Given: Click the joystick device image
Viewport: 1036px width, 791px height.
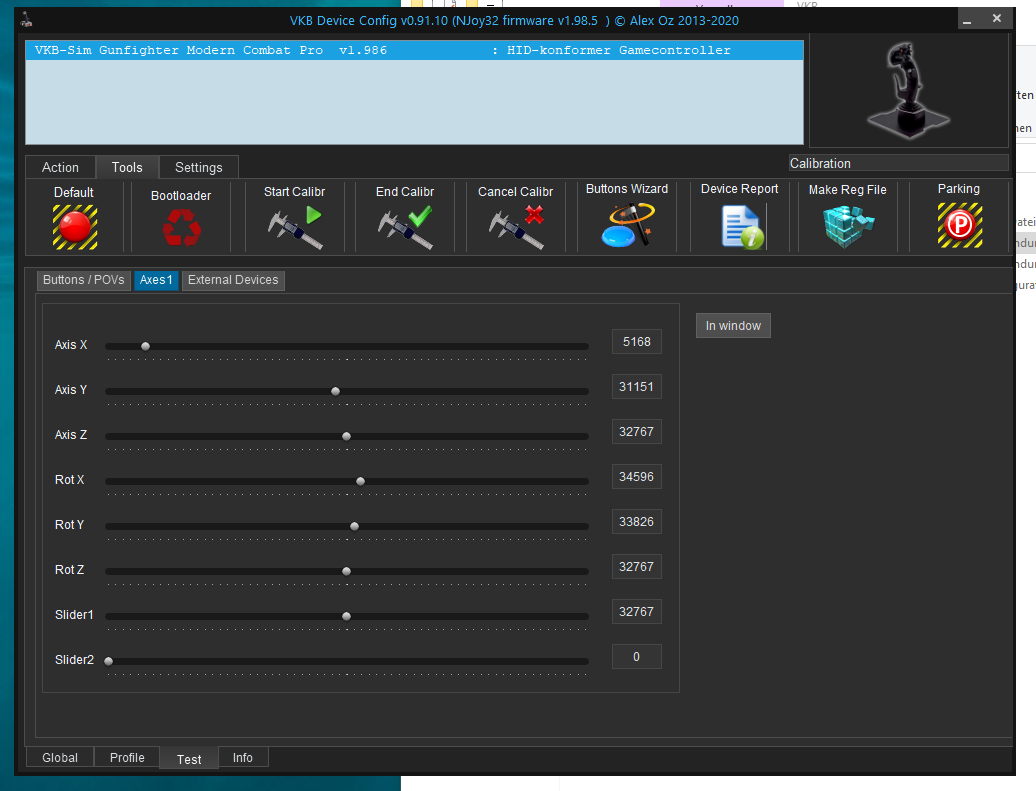Looking at the screenshot, I should 909,90.
